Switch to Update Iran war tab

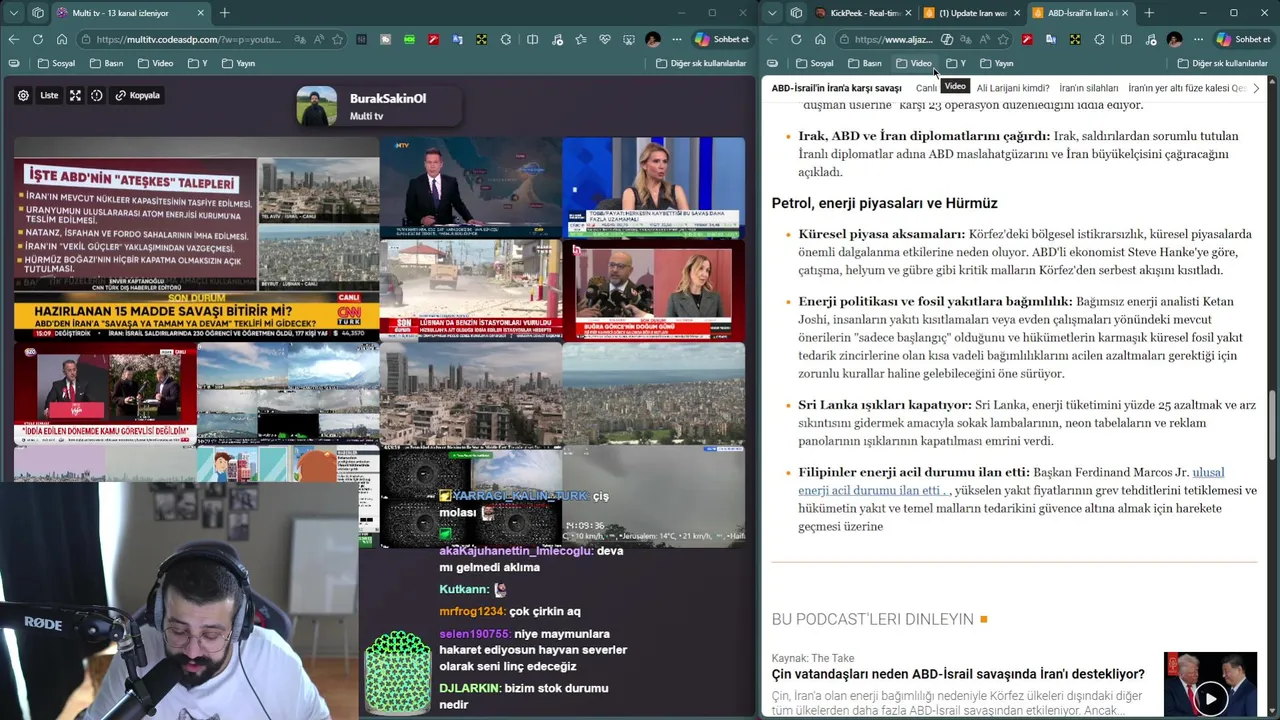pos(970,13)
